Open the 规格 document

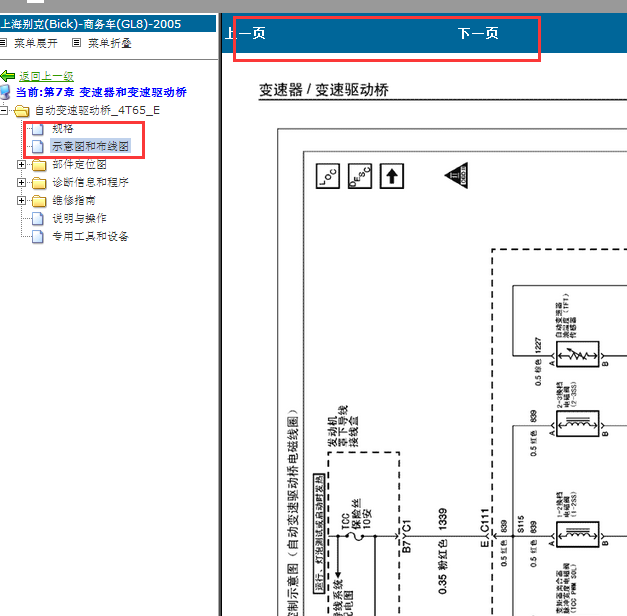63,129
